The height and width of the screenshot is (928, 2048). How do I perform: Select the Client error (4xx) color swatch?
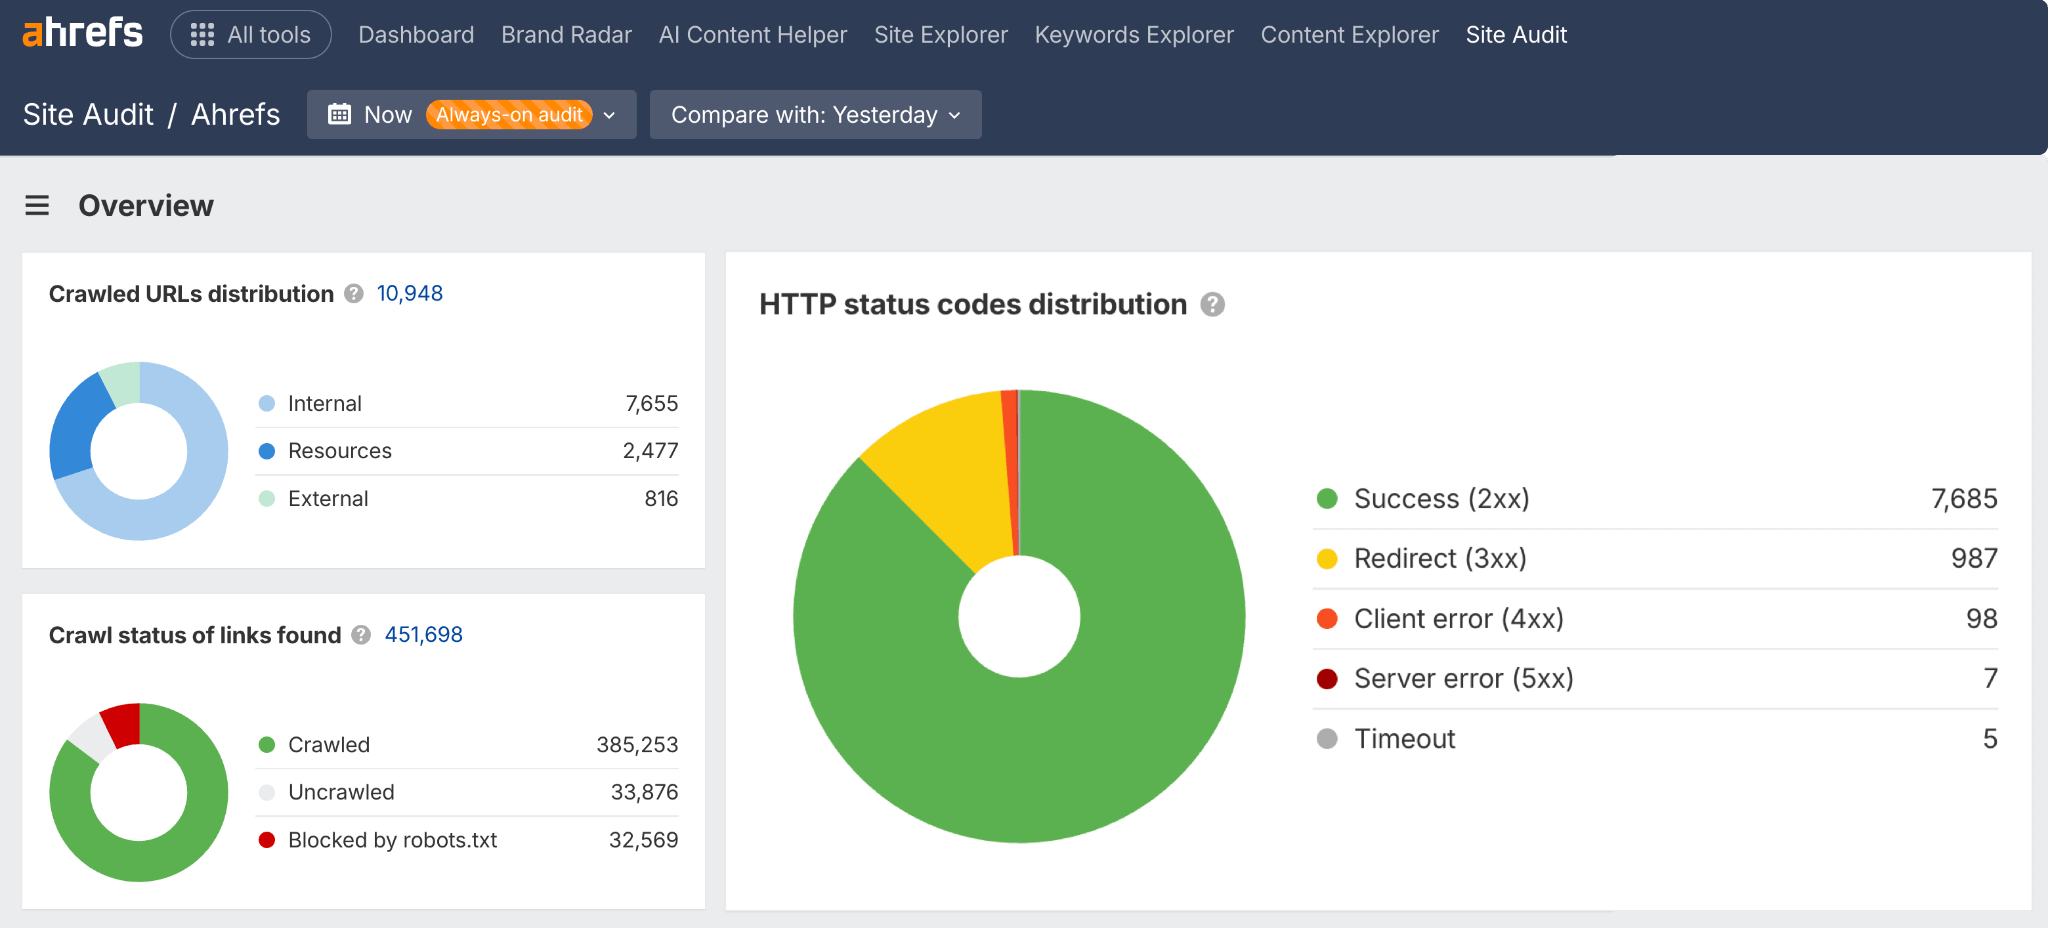click(x=1328, y=618)
